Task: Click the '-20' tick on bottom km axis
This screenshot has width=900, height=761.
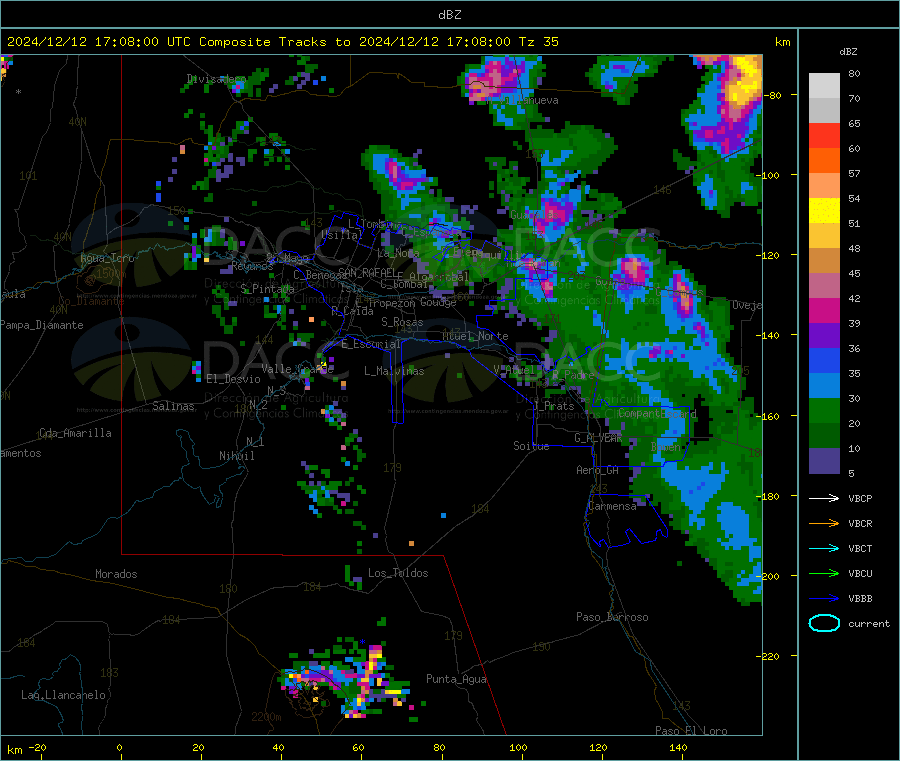Action: pos(38,747)
